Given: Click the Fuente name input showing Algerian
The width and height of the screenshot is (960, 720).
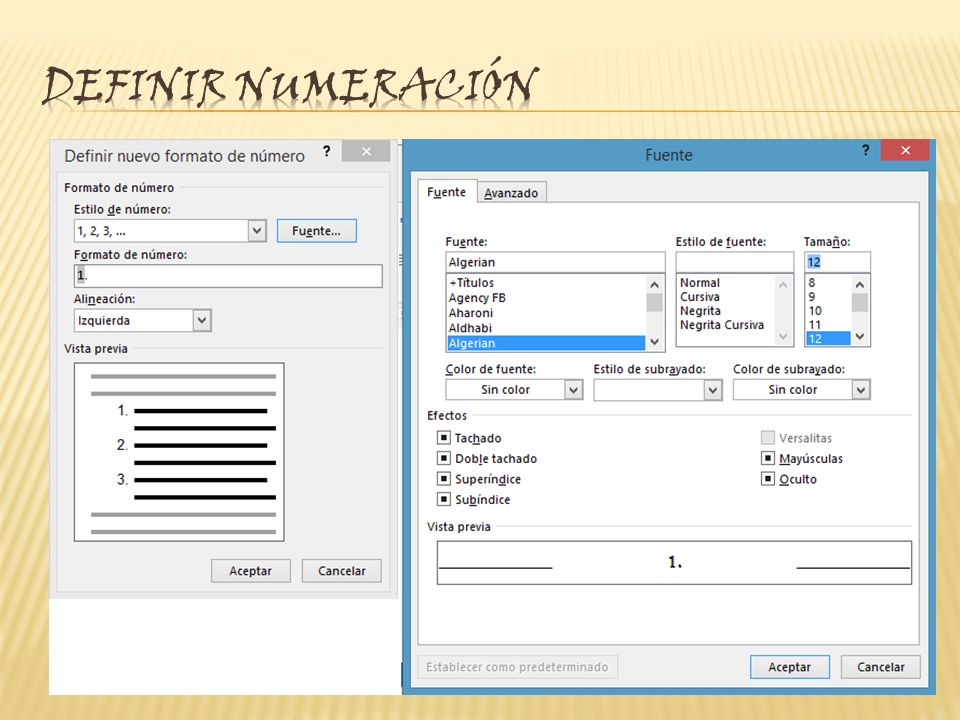Looking at the screenshot, I should point(555,262).
